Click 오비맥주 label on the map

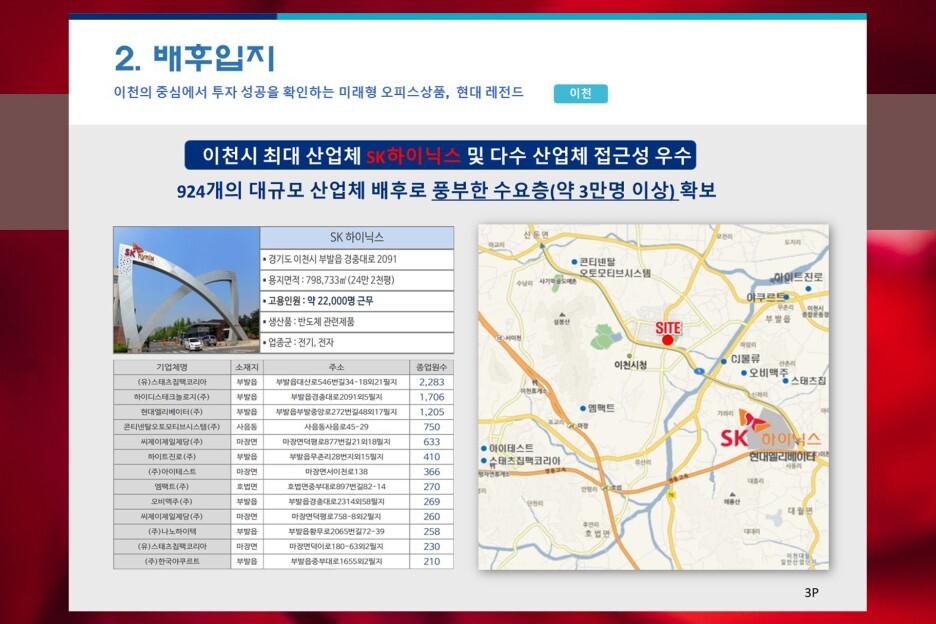[x=768, y=373]
